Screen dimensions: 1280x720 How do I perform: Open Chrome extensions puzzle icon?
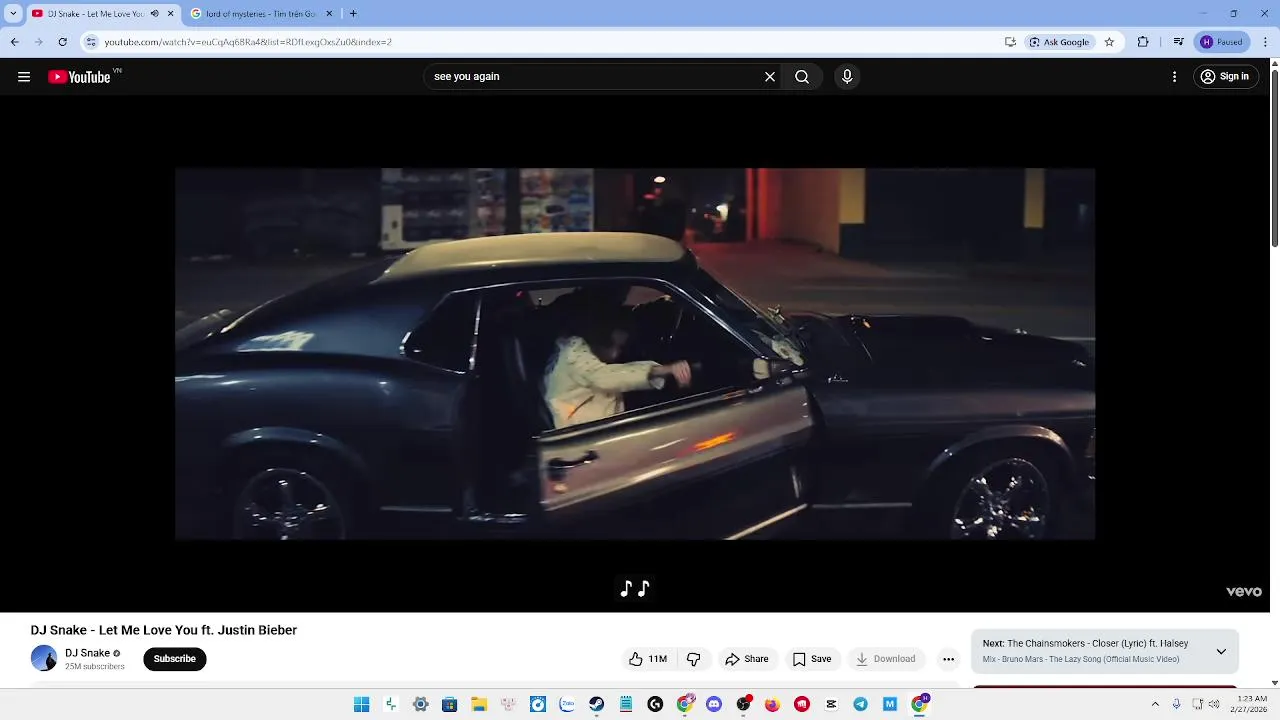[x=1143, y=42]
